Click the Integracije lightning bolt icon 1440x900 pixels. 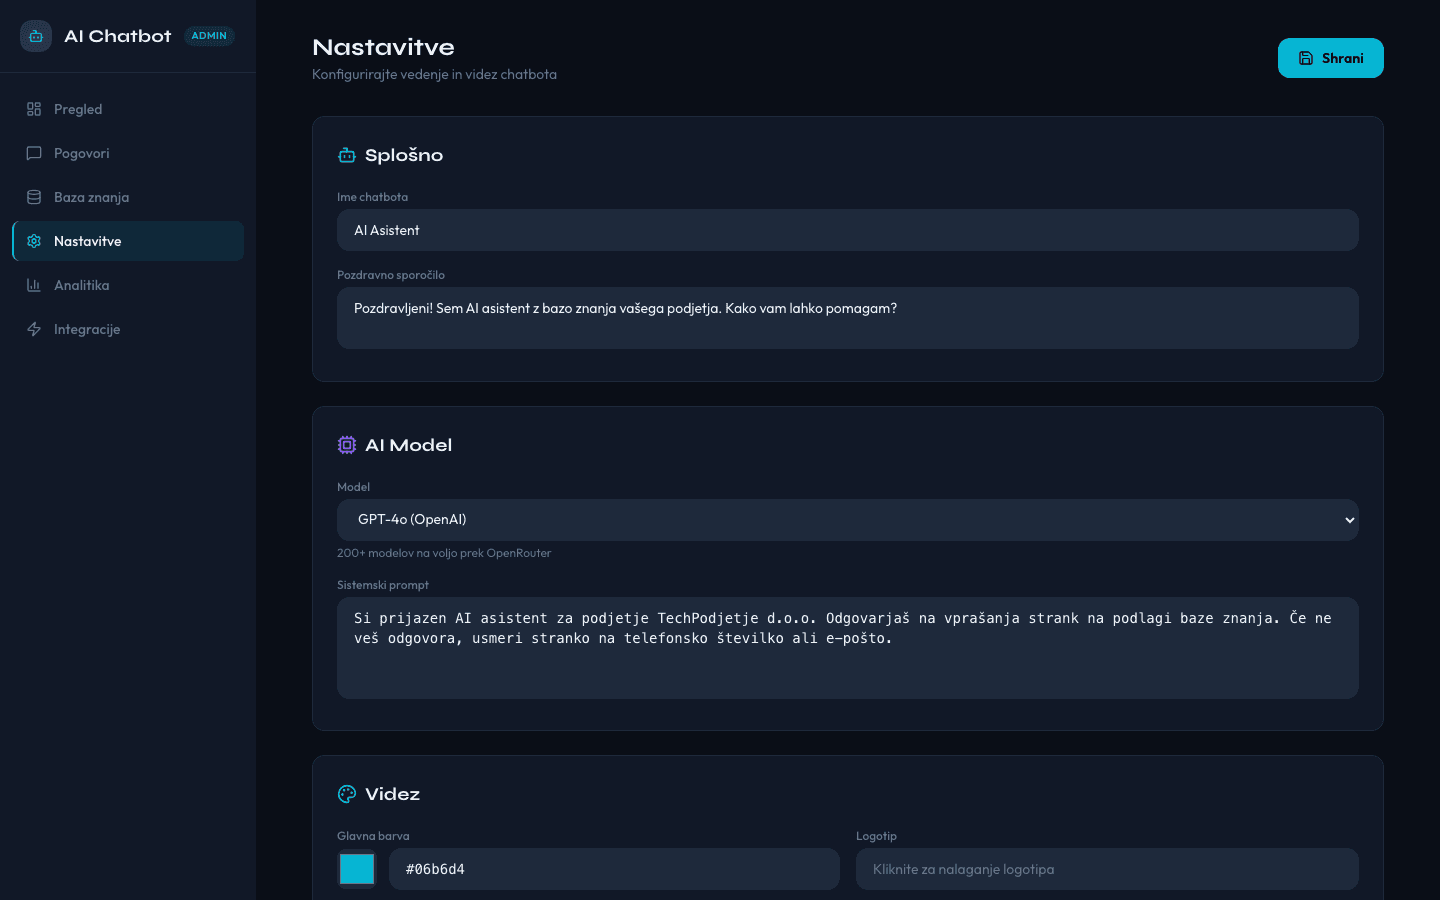(34, 329)
